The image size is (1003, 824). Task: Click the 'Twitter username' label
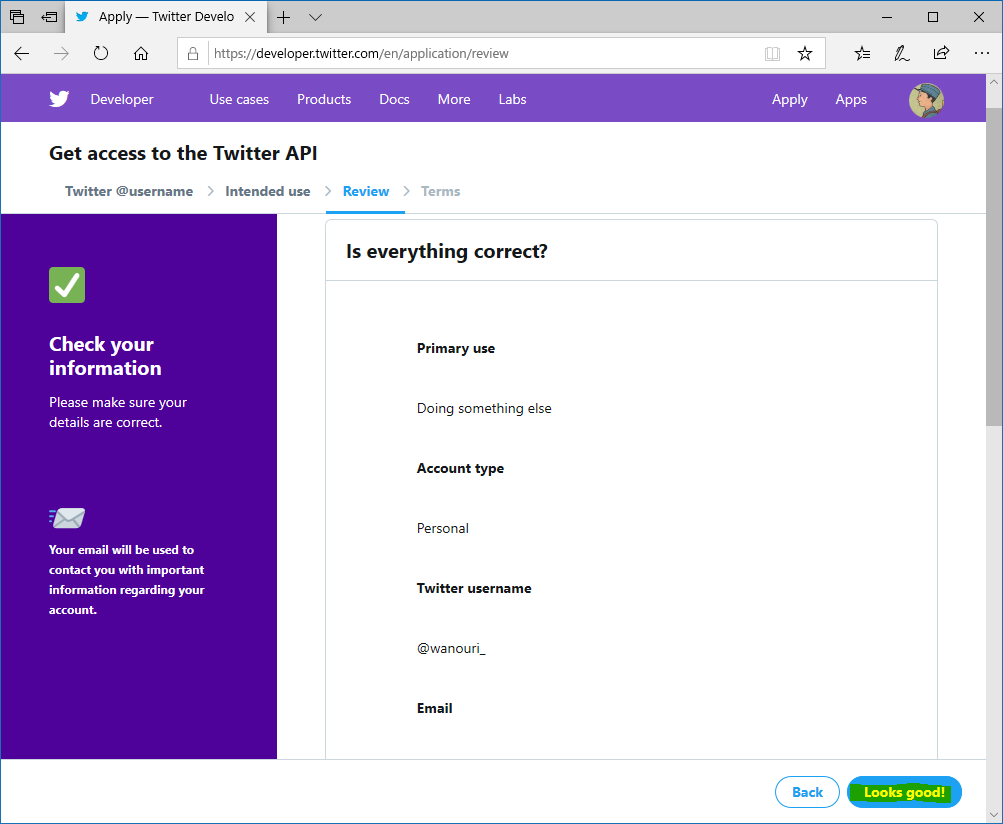[x=473, y=588]
